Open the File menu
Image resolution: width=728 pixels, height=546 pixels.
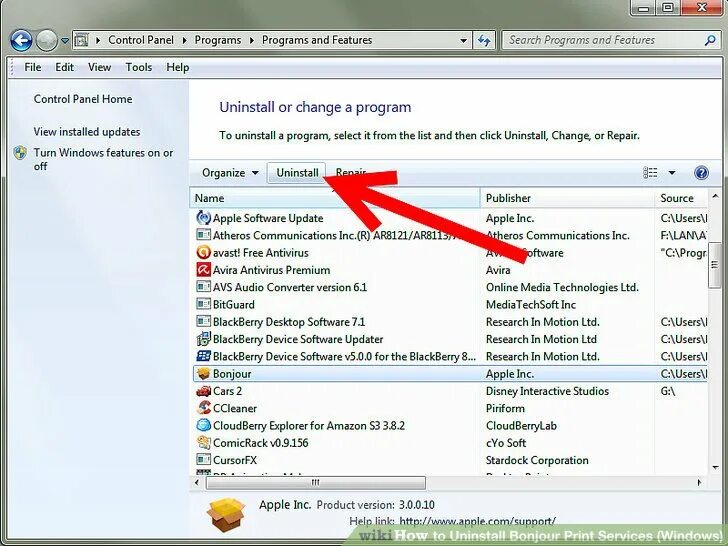tap(32, 67)
